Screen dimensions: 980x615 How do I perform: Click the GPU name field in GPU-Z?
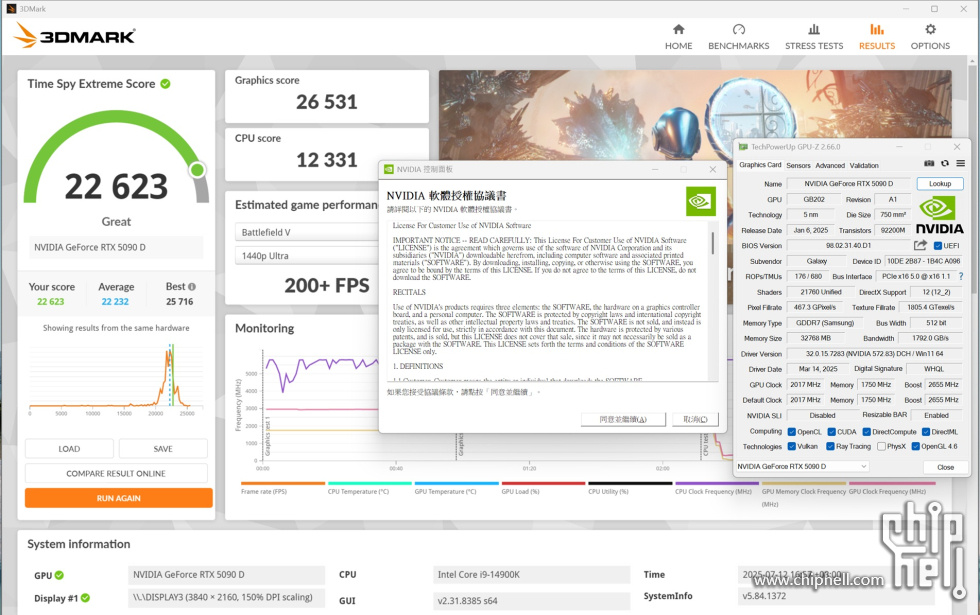849,184
